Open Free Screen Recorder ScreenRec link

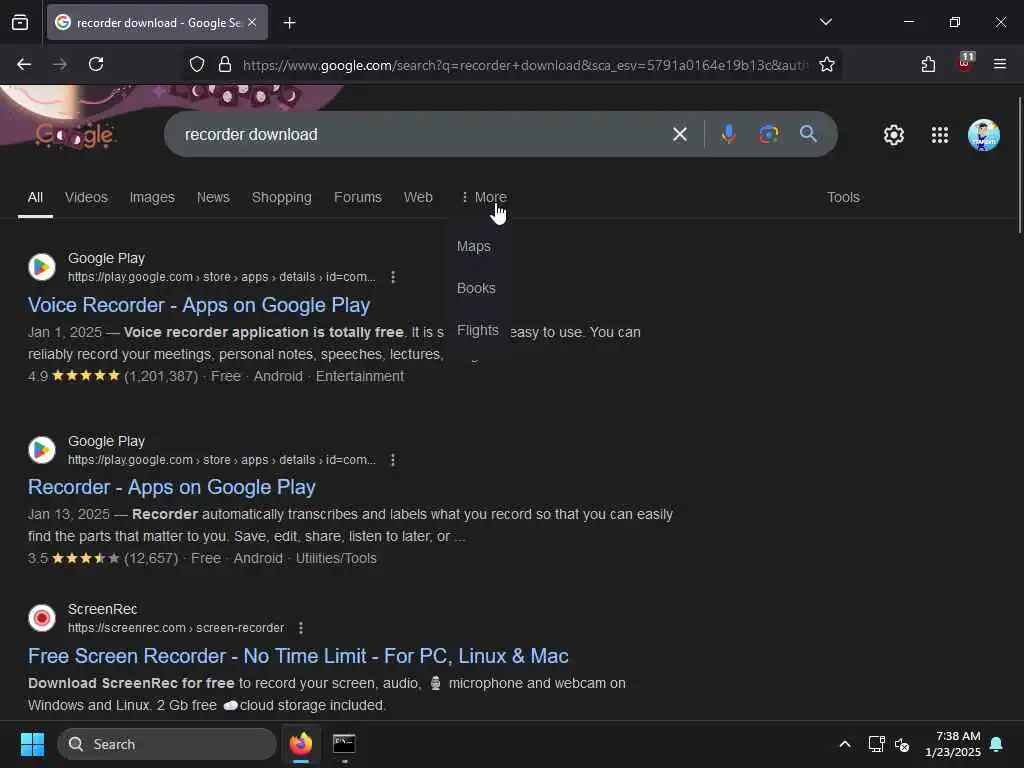298,656
